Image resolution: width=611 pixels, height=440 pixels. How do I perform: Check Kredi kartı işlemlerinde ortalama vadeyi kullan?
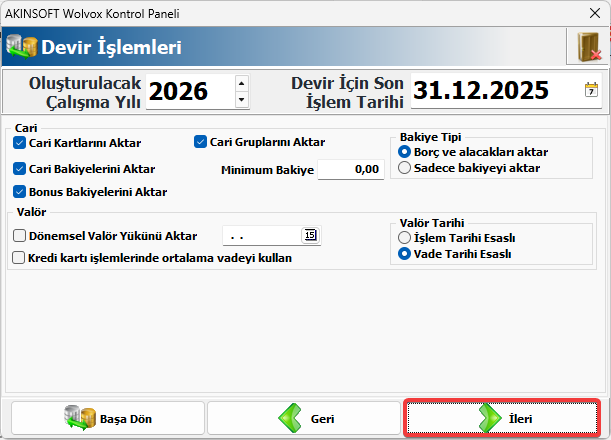tap(20, 258)
